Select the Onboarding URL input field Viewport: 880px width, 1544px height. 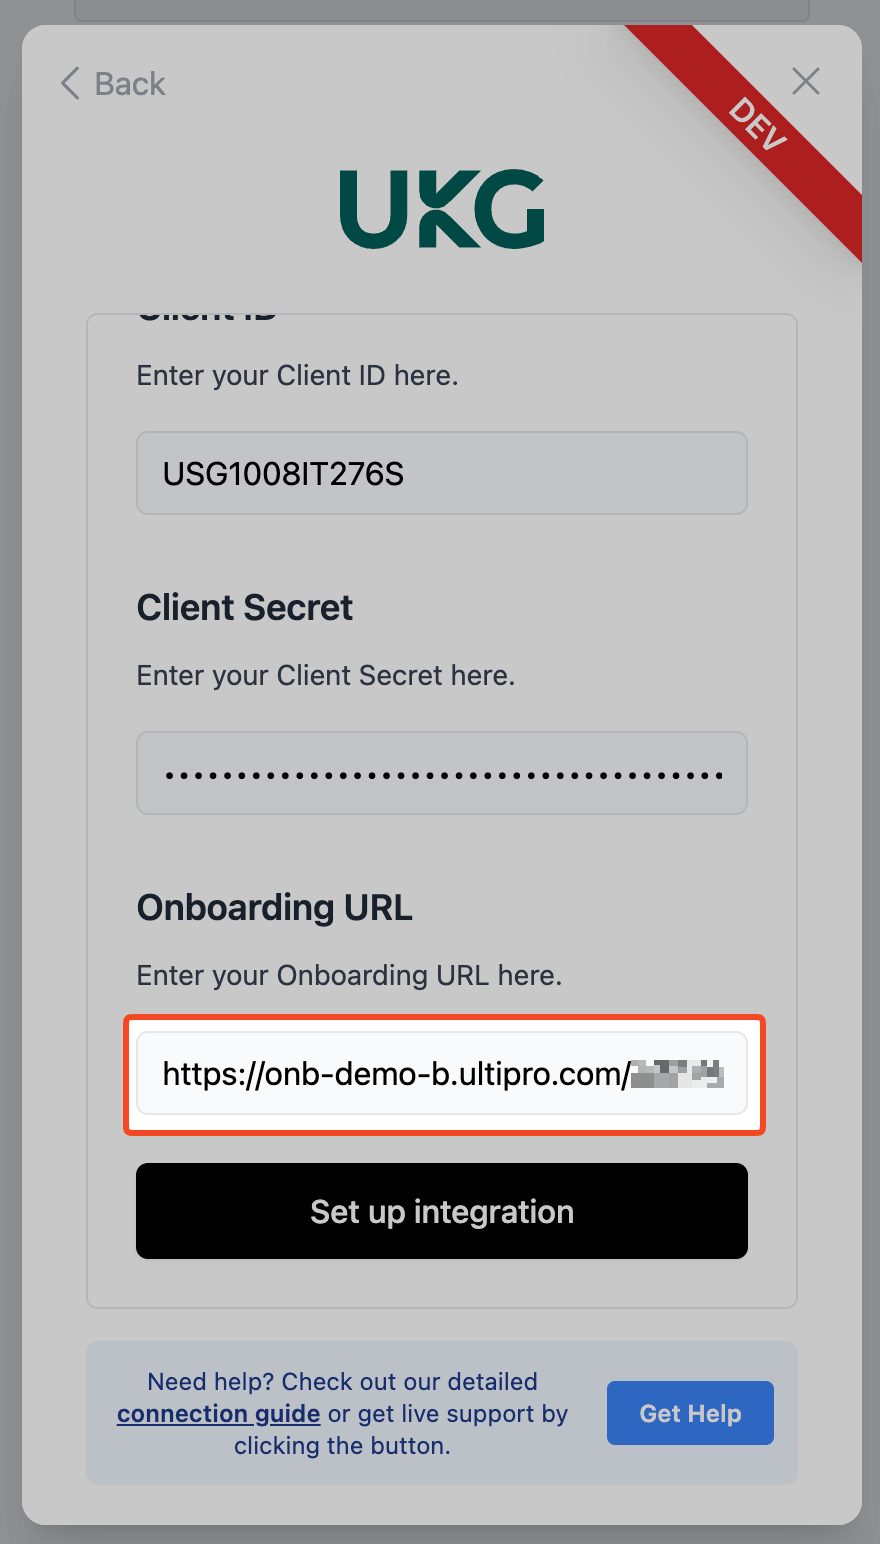pyautogui.click(x=442, y=1073)
